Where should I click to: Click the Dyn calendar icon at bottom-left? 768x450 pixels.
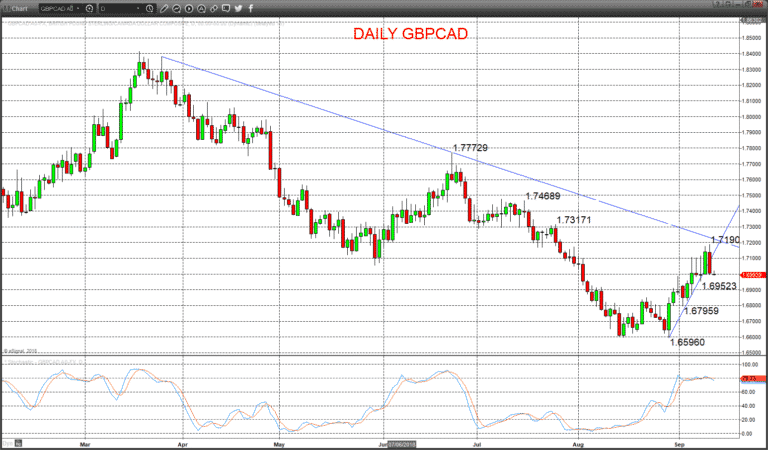(x=18, y=444)
